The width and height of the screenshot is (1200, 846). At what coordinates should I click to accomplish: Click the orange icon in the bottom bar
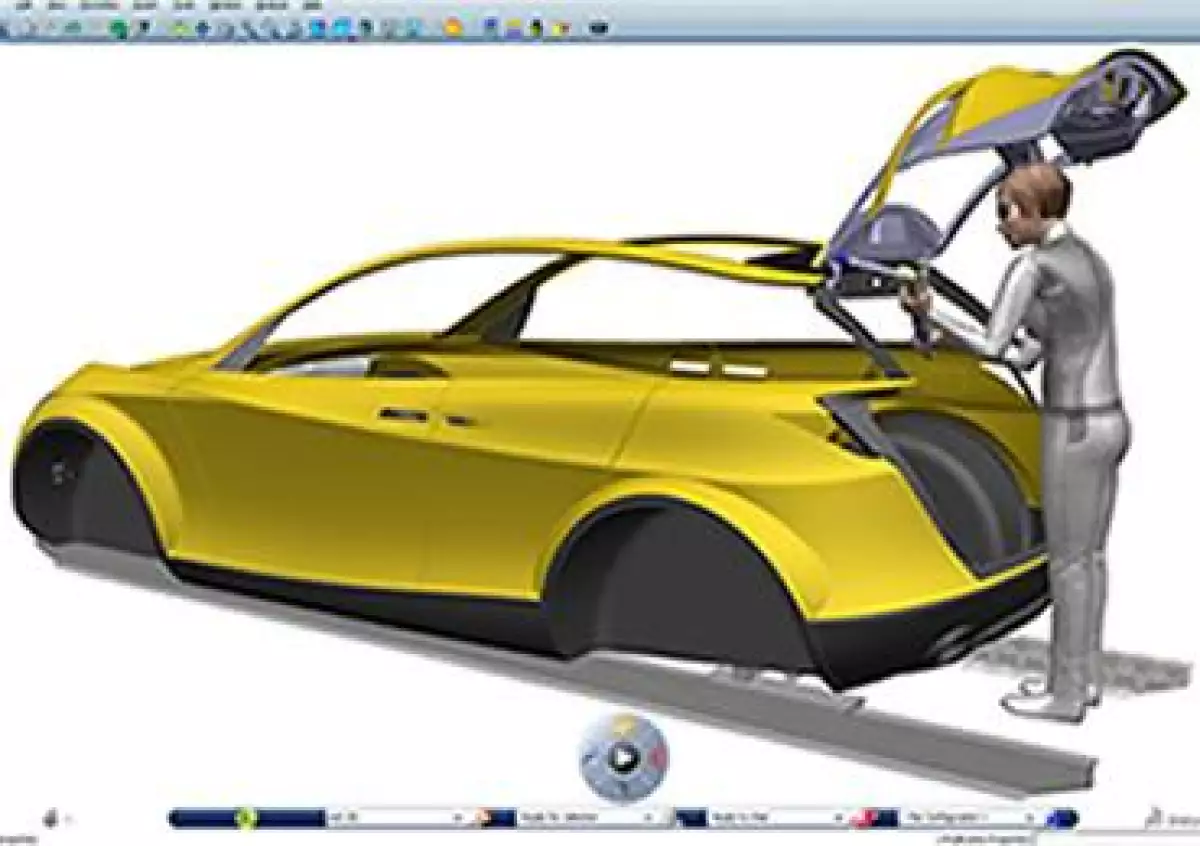coord(484,818)
